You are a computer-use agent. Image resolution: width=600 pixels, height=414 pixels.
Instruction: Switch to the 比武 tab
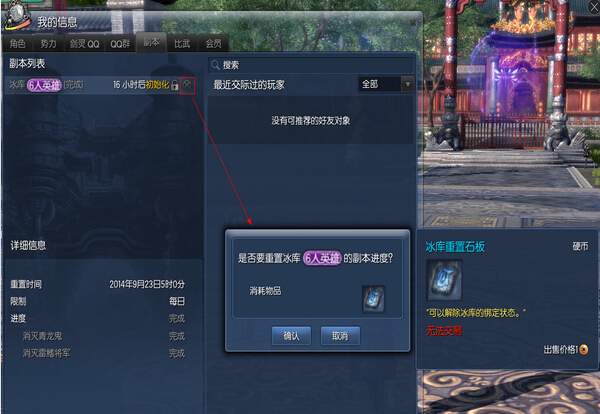point(182,44)
